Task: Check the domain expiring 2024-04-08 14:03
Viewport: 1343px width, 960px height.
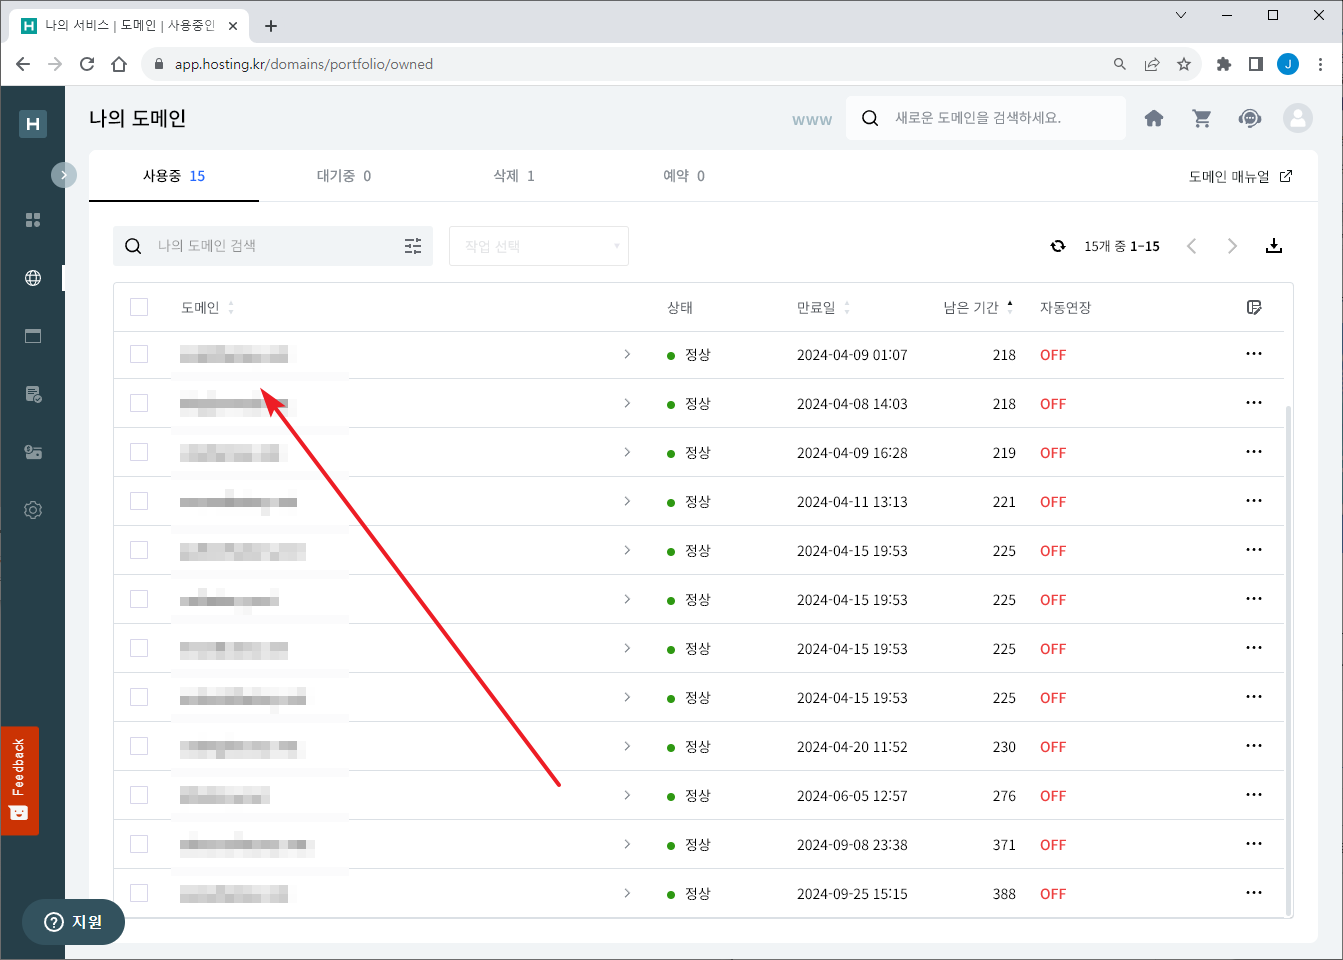Action: click(139, 403)
